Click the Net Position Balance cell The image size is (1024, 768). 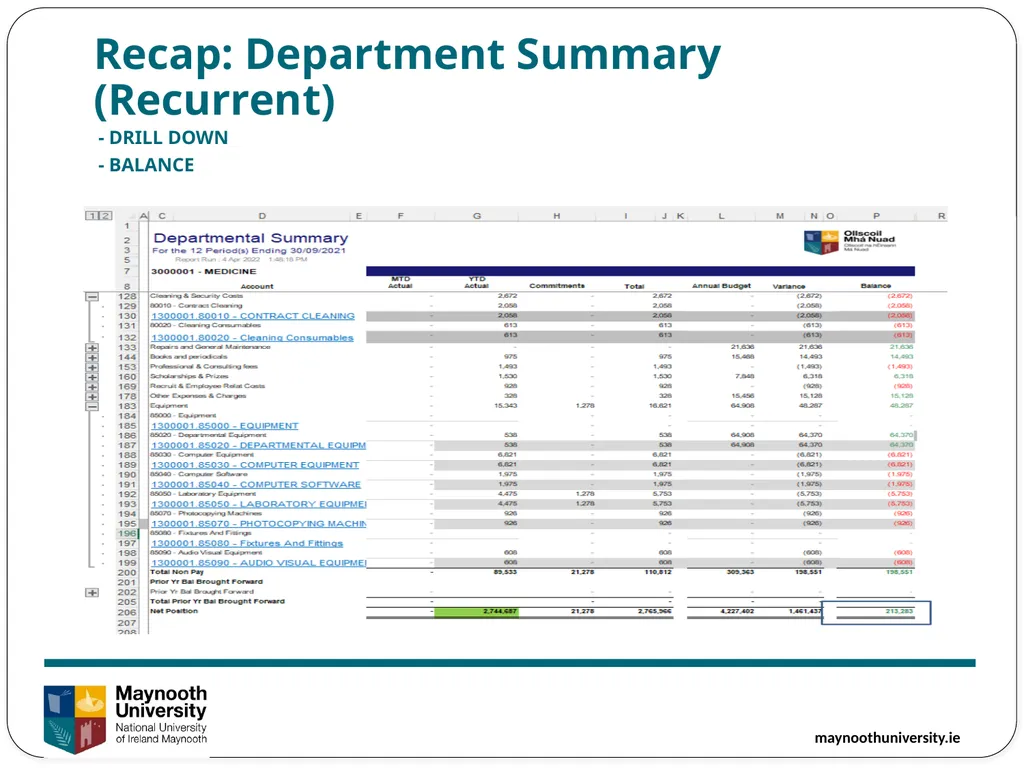[x=876, y=613]
